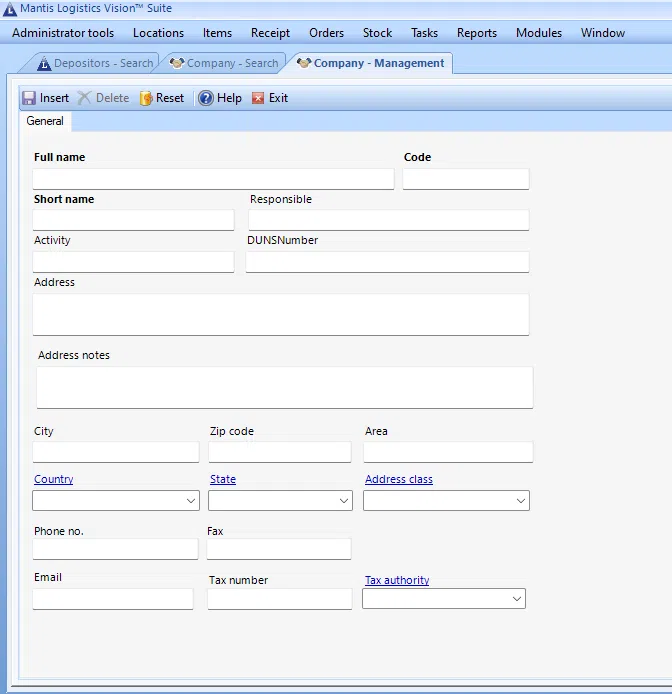Image resolution: width=672 pixels, height=694 pixels.
Task: Switch to Company - Search tab
Action: coord(224,63)
